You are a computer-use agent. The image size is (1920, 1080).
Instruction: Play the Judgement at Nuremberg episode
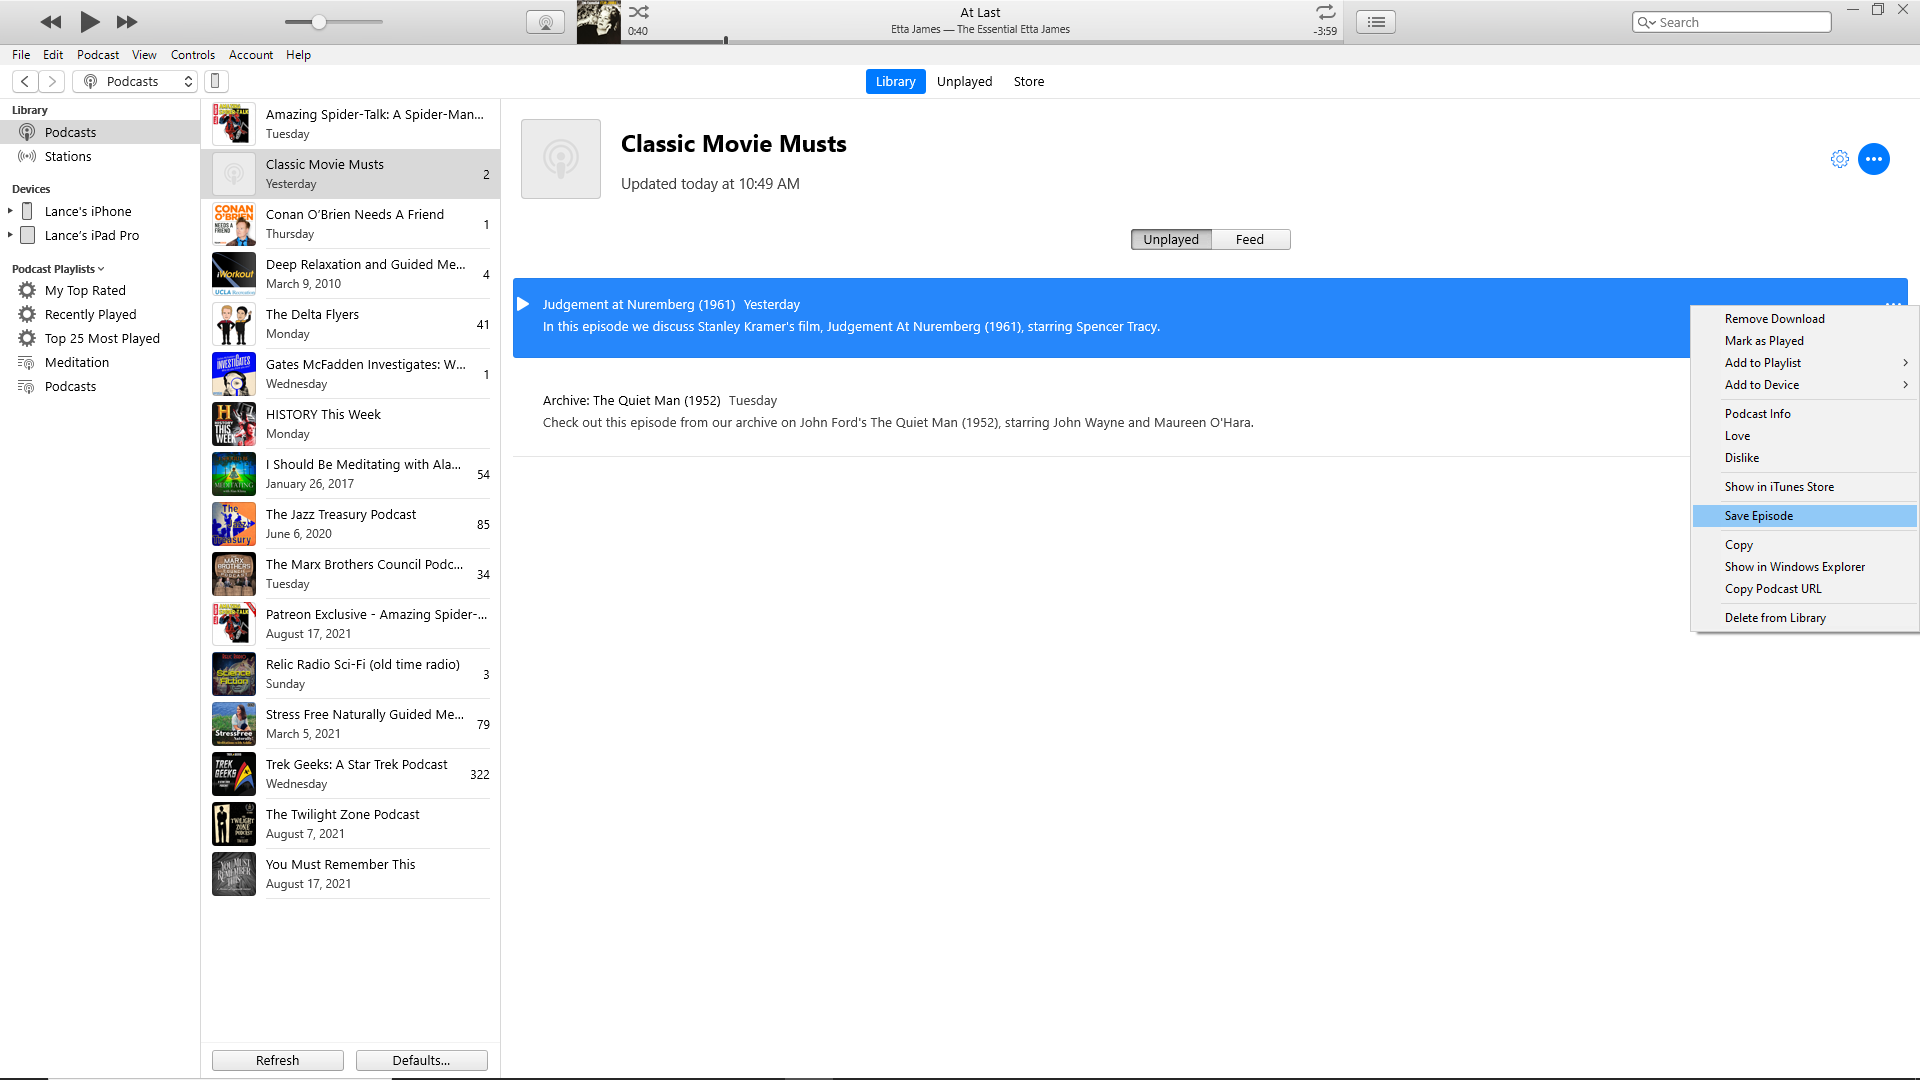click(x=523, y=304)
